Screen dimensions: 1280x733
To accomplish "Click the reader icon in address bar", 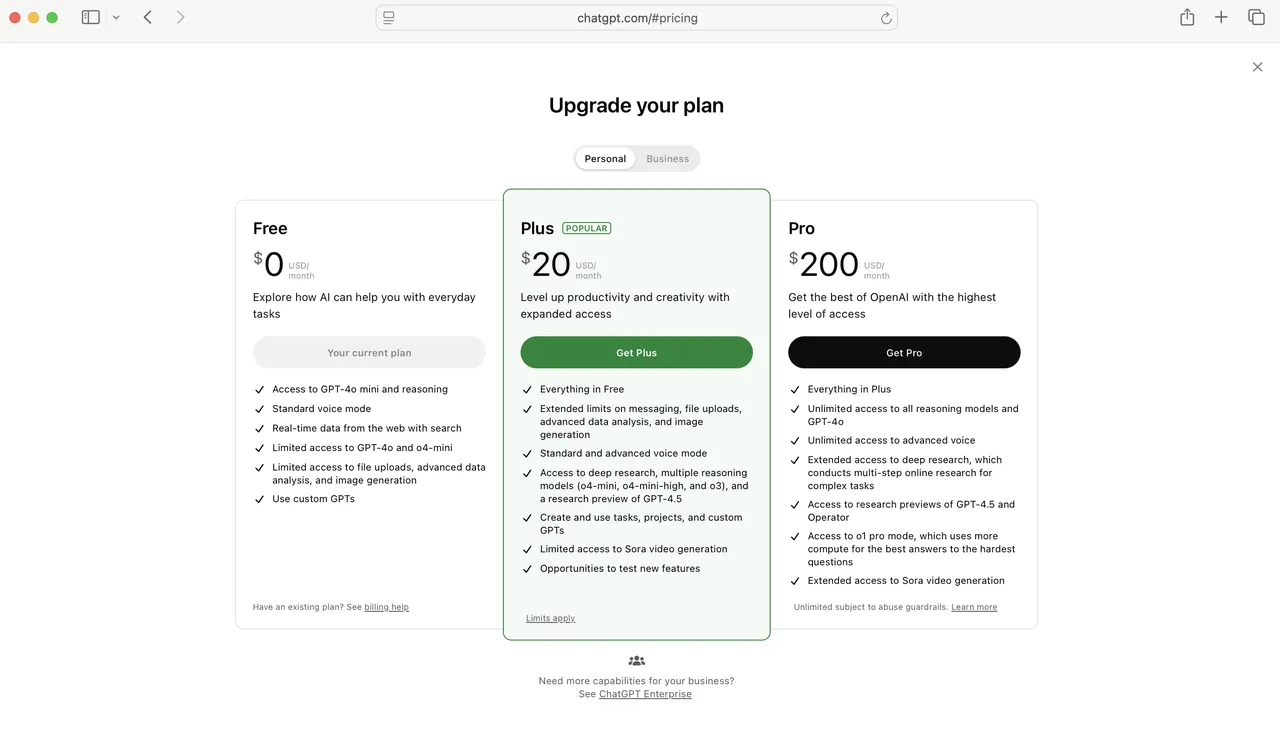I will [389, 18].
